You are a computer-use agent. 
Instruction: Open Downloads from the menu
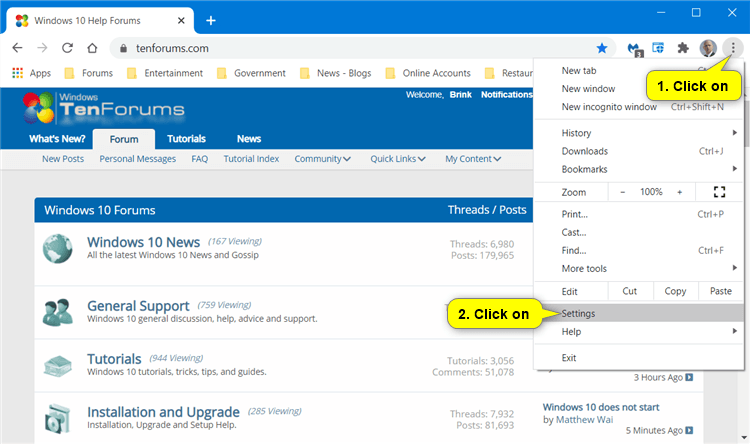[x=639, y=151]
